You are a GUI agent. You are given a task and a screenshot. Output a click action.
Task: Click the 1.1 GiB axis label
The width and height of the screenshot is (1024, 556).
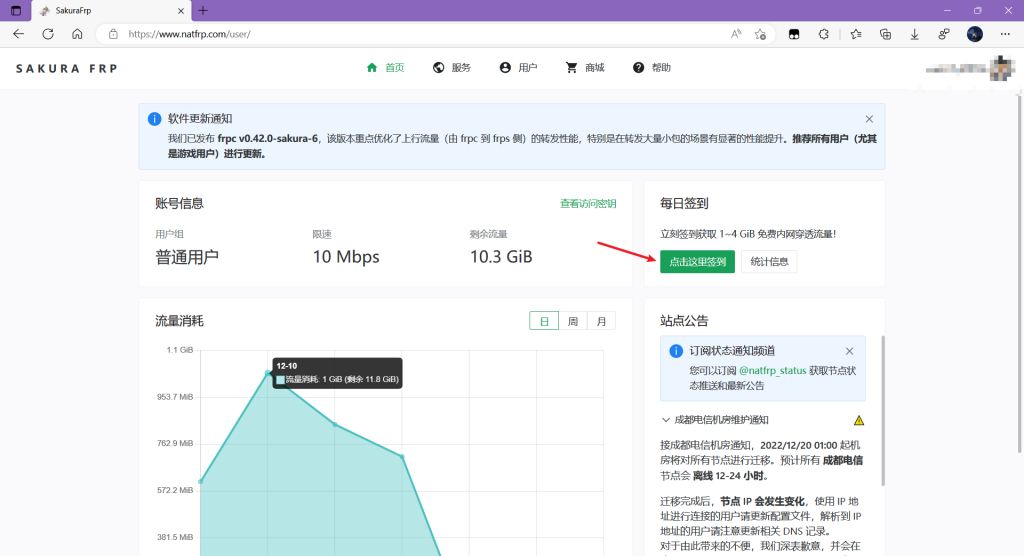[x=180, y=350]
